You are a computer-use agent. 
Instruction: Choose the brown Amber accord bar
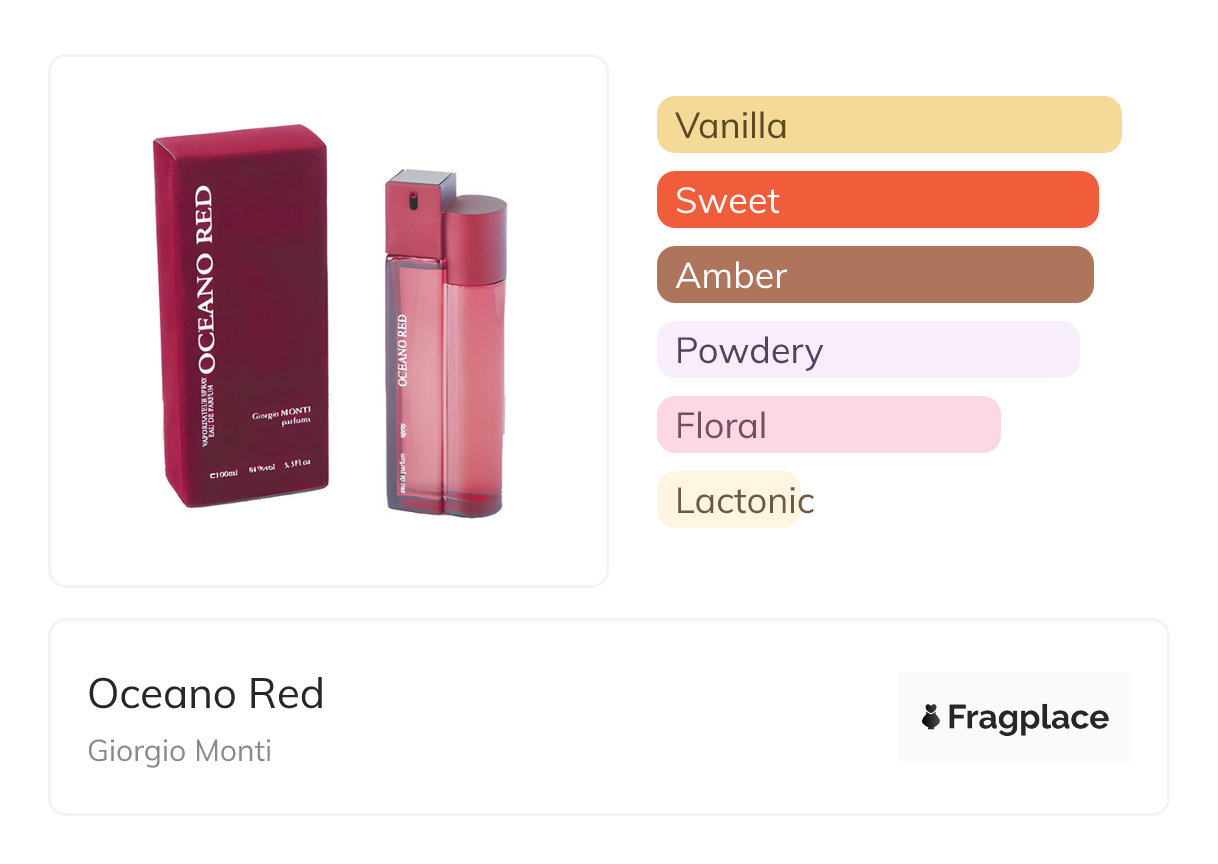[874, 275]
